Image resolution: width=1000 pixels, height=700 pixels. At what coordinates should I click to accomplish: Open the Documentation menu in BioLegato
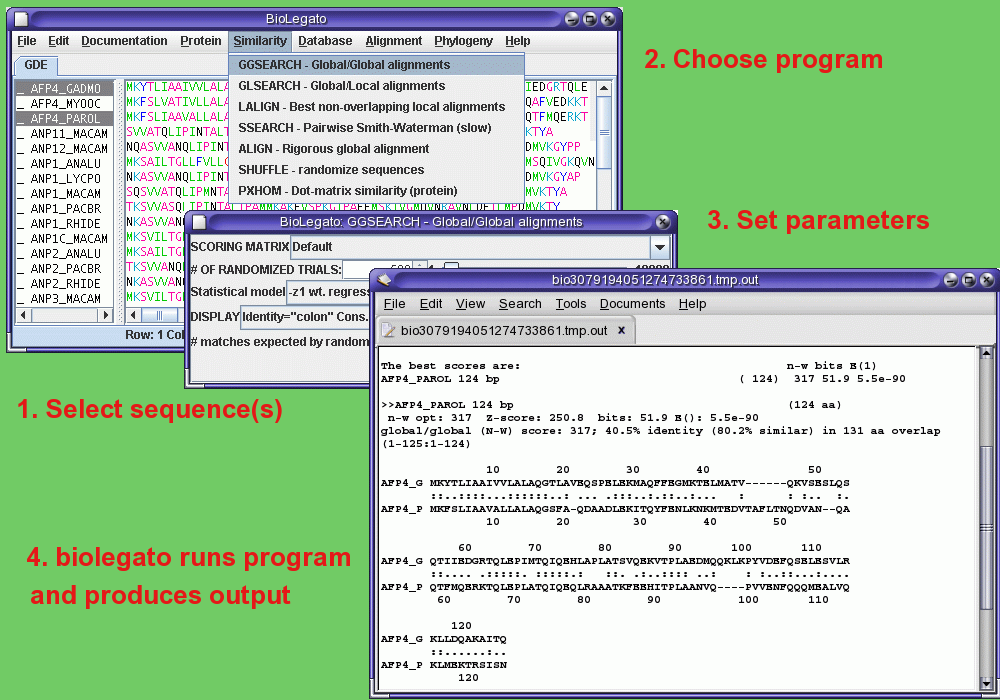(x=124, y=41)
